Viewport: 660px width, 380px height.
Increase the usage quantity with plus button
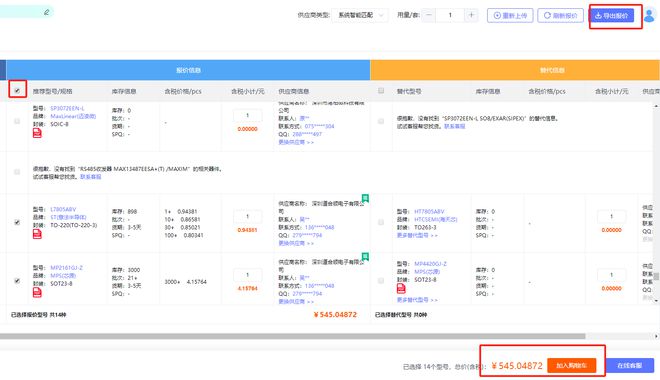[x=471, y=15]
